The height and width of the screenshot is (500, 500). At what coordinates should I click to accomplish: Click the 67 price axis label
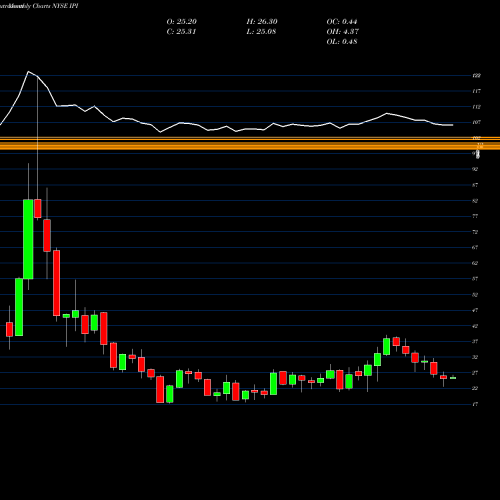[x=475, y=247]
